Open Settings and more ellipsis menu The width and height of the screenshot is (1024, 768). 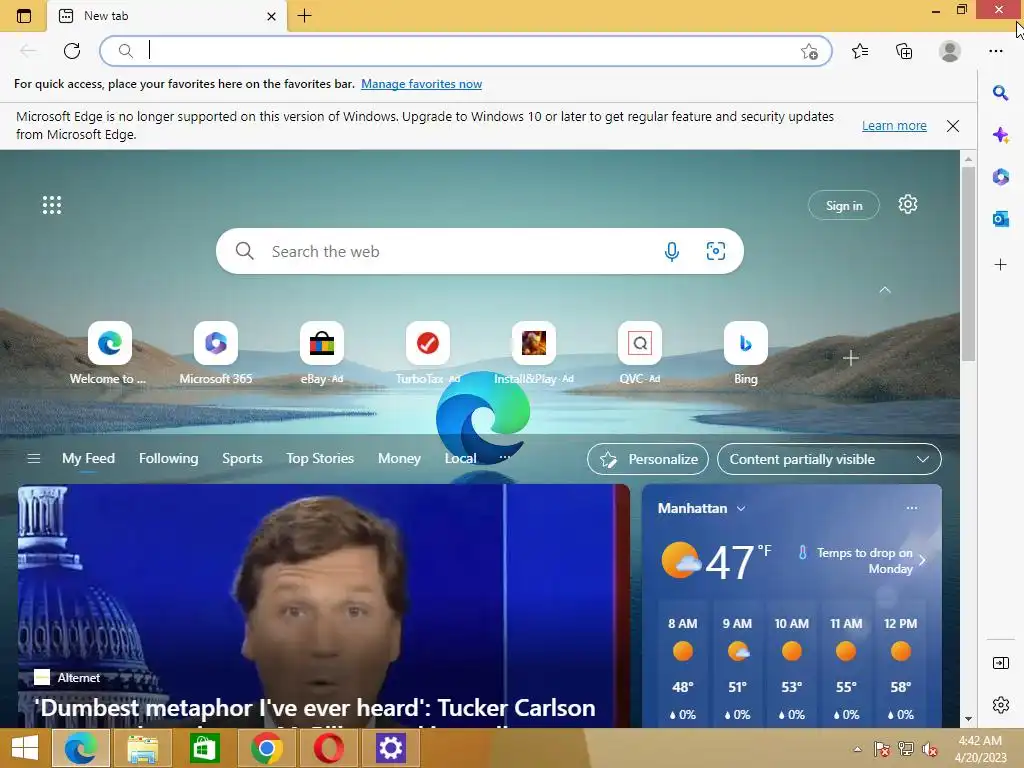pyautogui.click(x=995, y=51)
